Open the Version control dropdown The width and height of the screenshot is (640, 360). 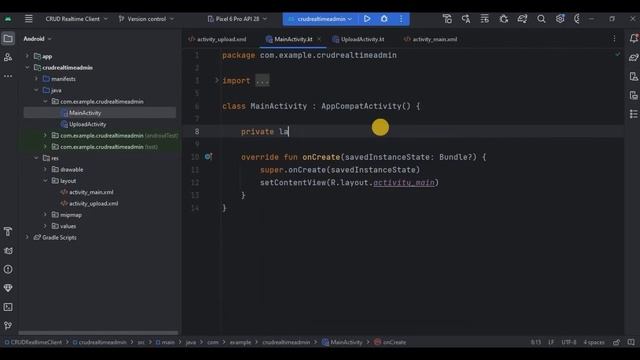pyautogui.click(x=146, y=19)
